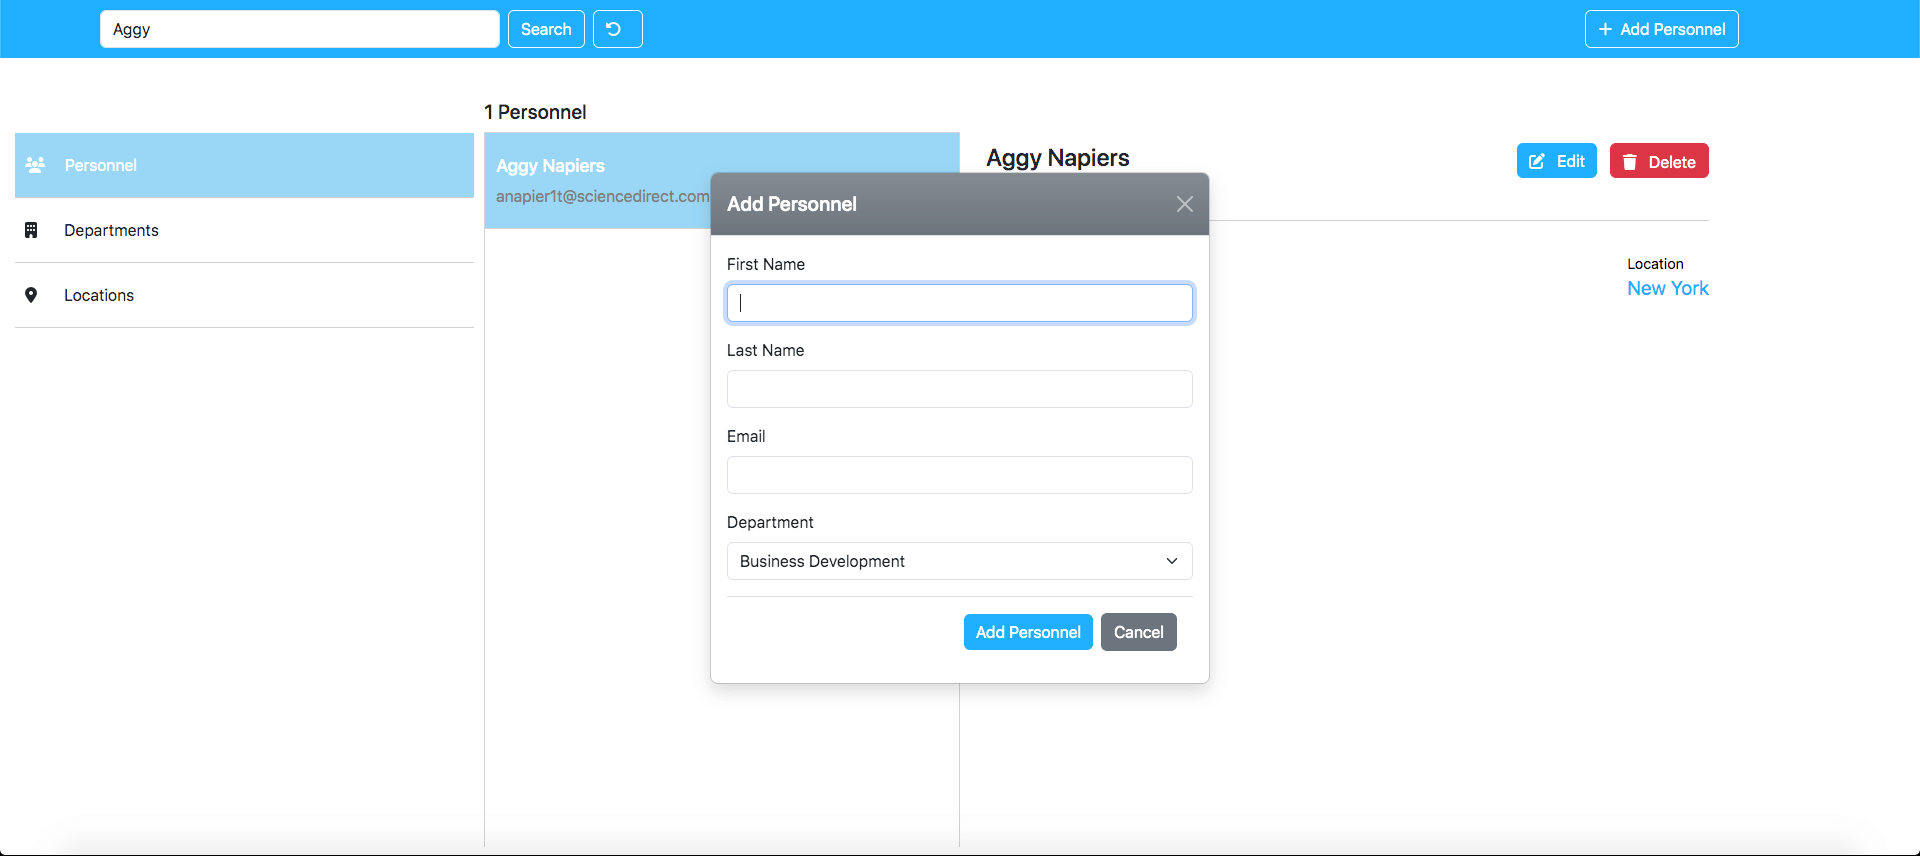Screen dimensions: 1920x856
Task: Click the reset search refresh icon
Action: [614, 29]
